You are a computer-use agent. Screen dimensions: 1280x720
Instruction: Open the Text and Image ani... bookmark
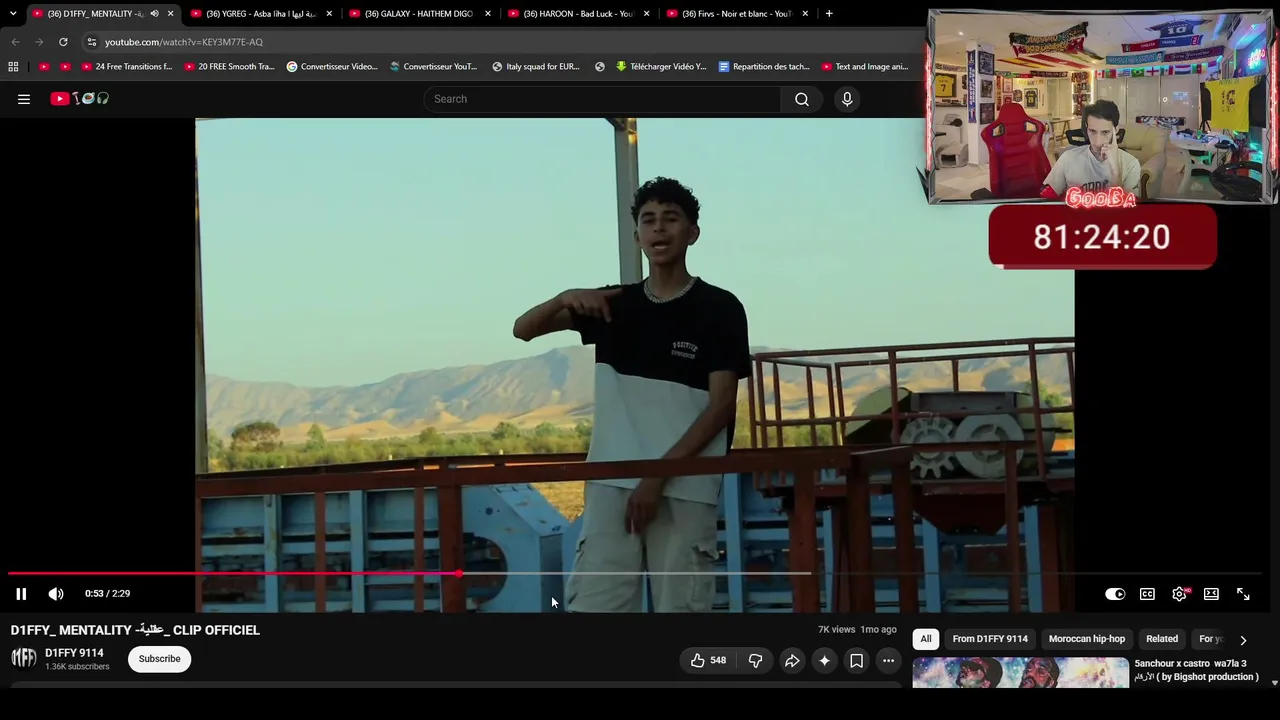click(865, 67)
